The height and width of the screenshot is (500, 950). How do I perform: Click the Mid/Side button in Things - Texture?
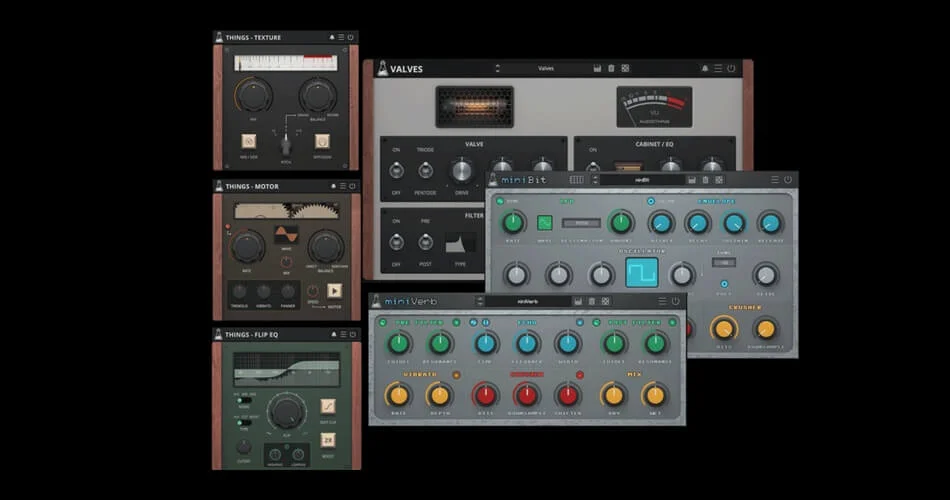point(249,141)
